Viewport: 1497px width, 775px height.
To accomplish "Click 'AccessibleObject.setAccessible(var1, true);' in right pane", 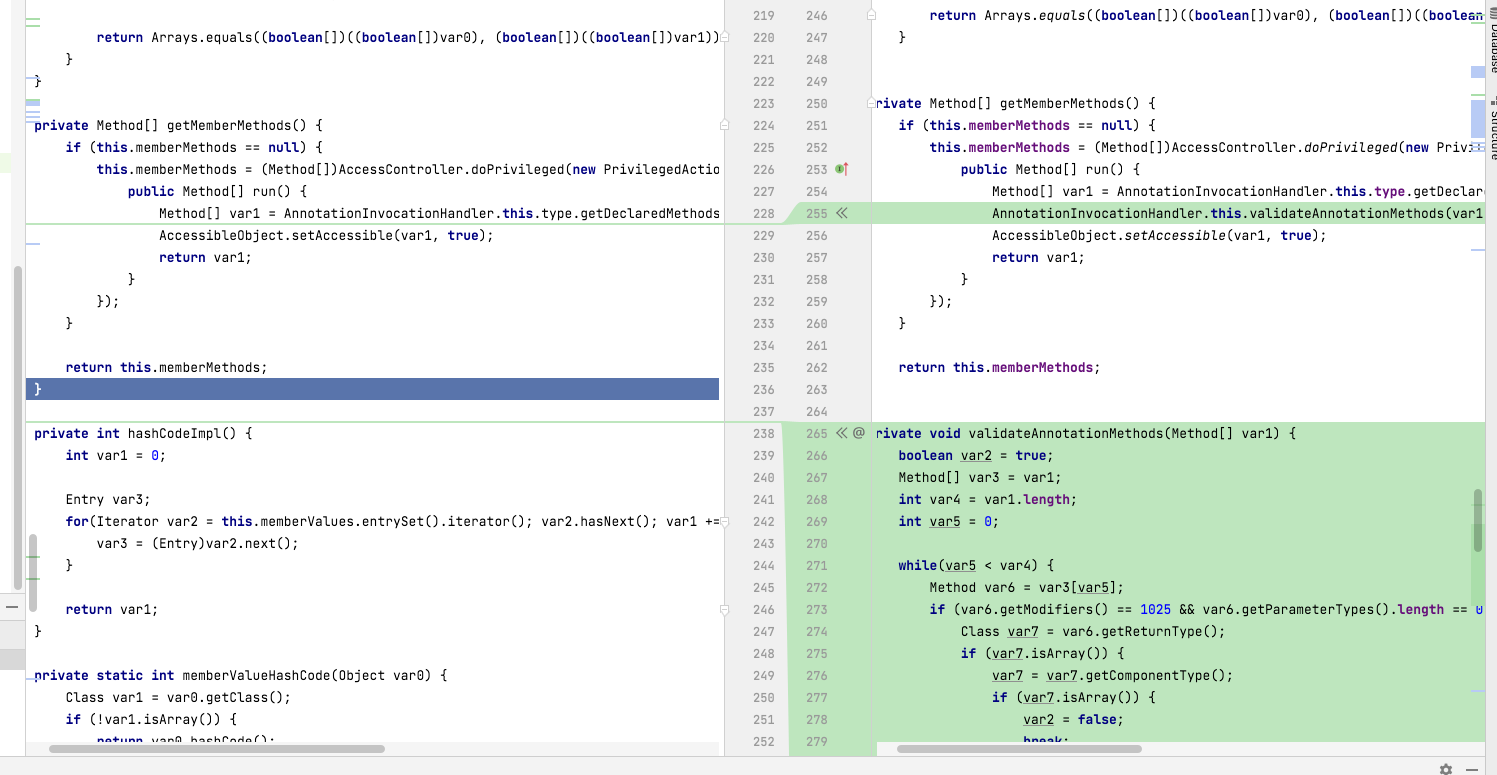I will coord(1159,235).
